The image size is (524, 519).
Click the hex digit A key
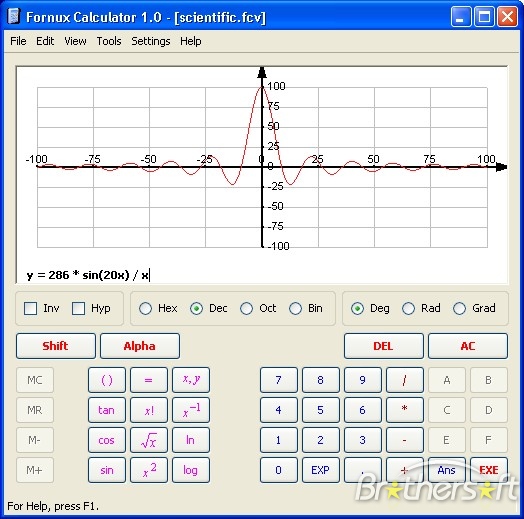coord(447,380)
